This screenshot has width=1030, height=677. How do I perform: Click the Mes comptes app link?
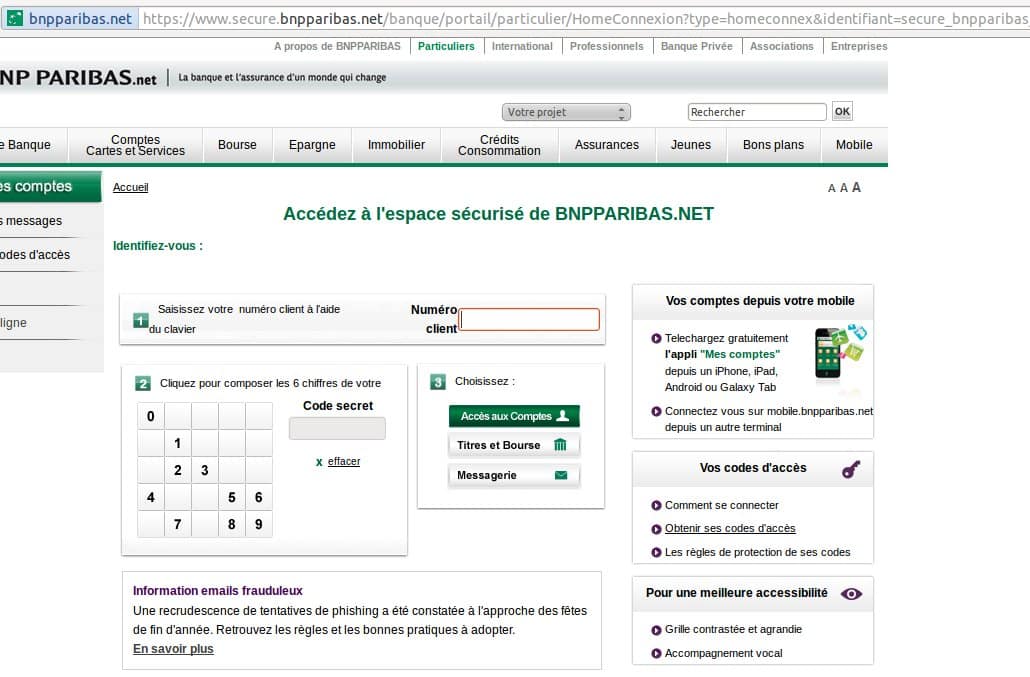[740, 355]
